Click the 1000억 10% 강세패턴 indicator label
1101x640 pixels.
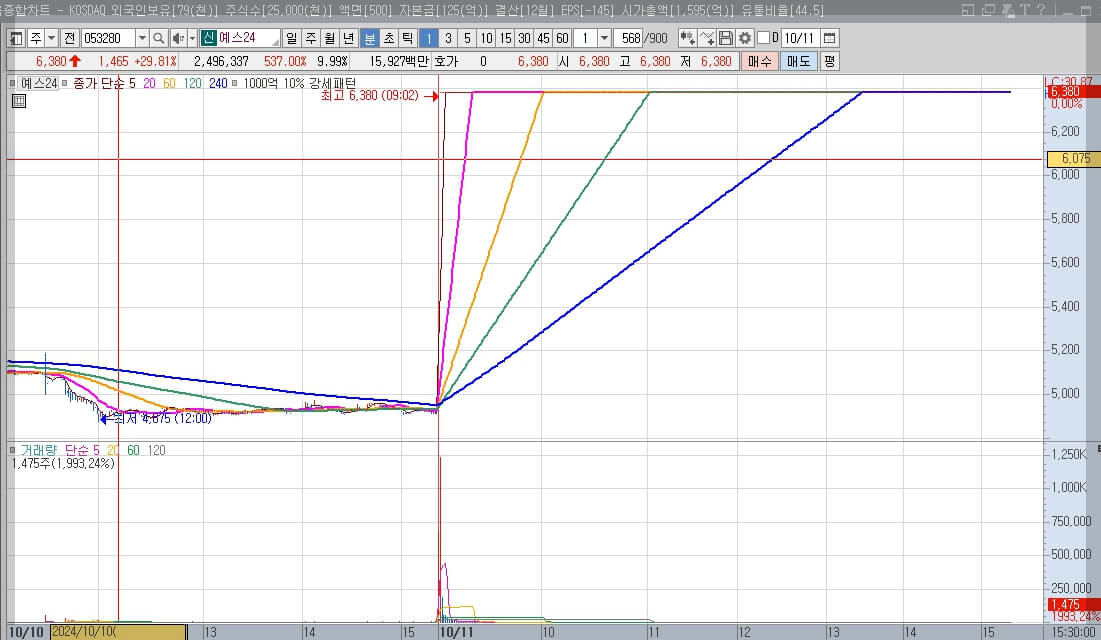[300, 83]
